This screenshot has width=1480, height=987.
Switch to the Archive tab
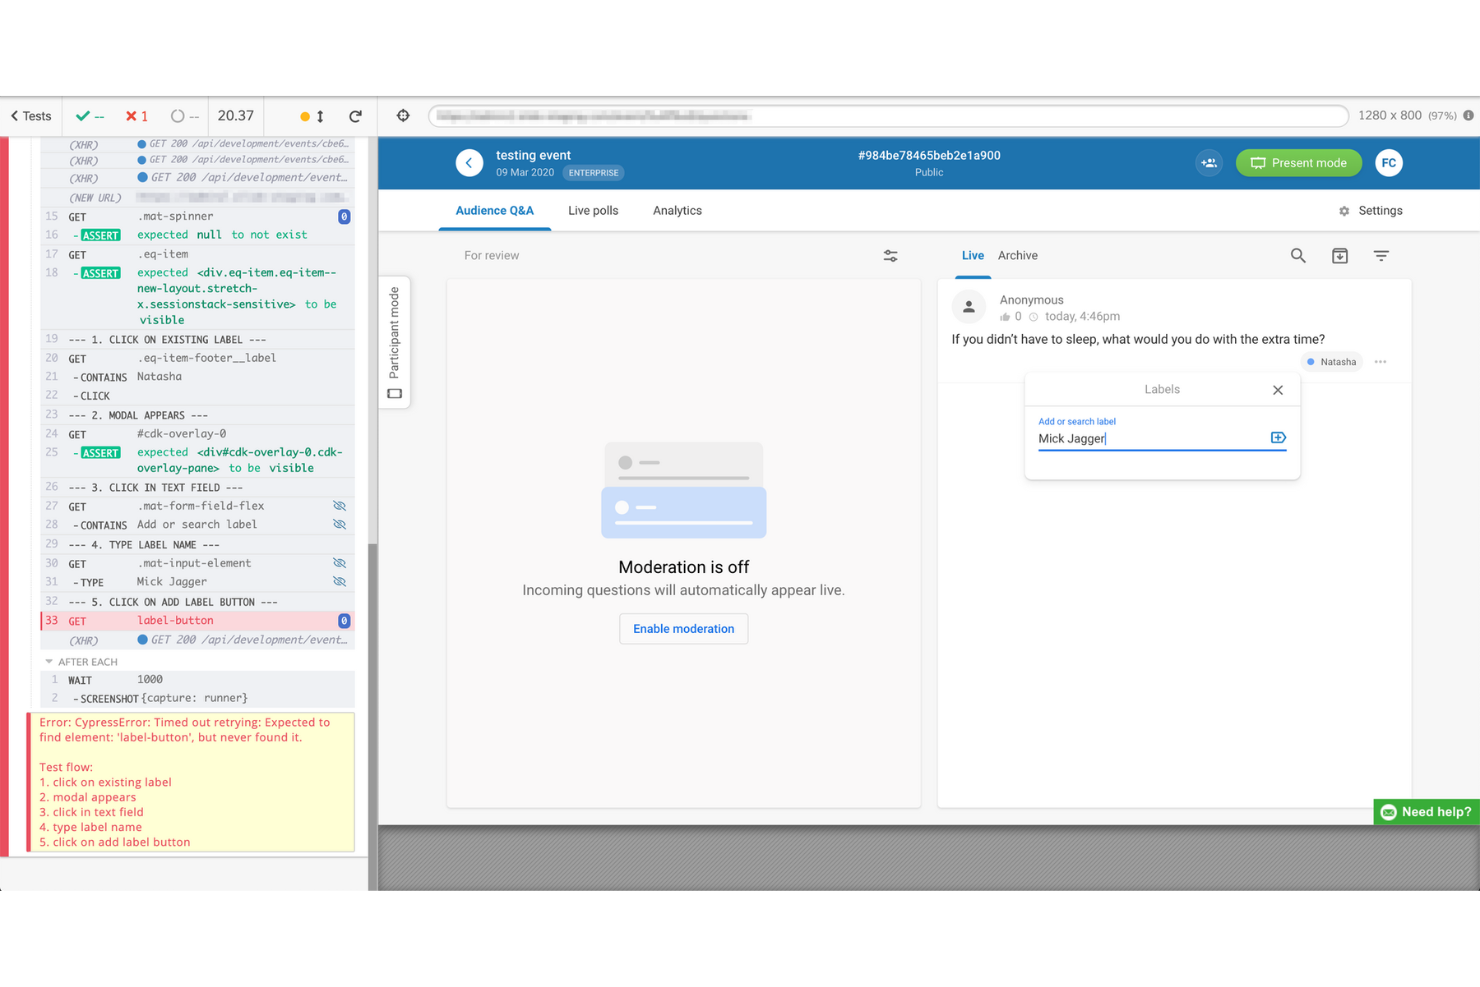coord(1017,255)
